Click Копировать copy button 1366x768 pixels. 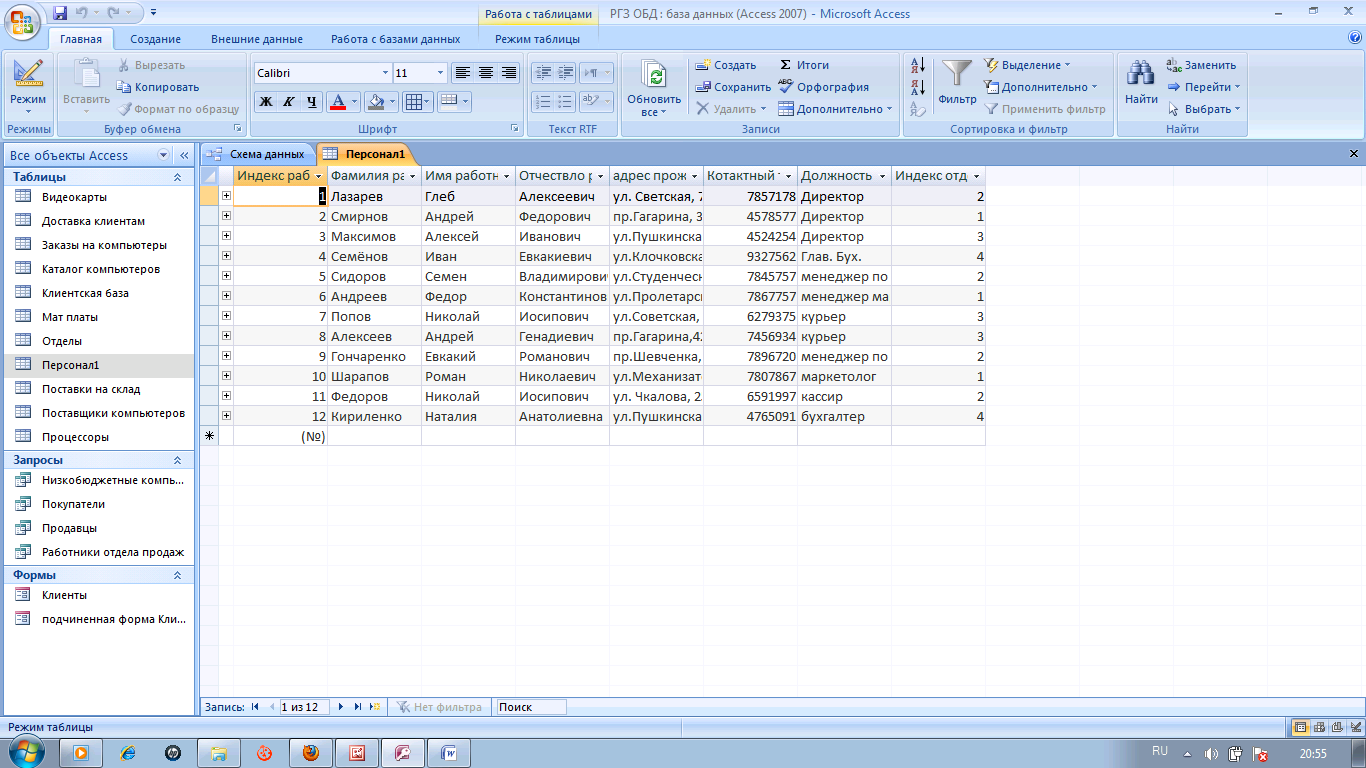point(158,87)
